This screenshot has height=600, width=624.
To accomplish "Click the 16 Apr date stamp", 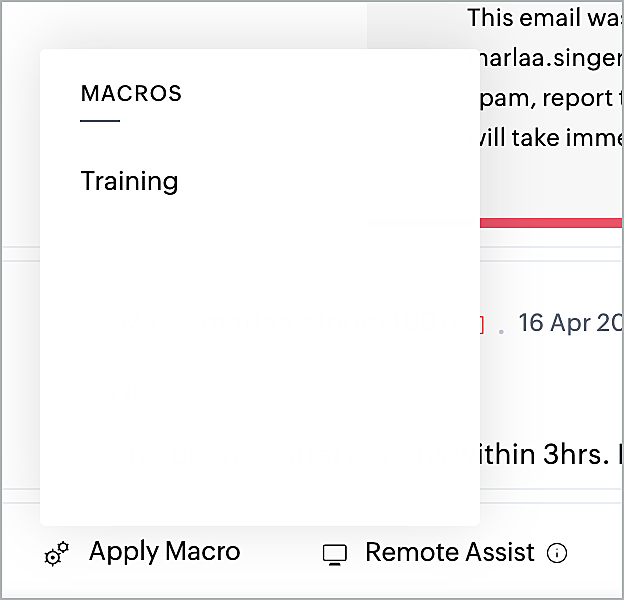I will (570, 323).
